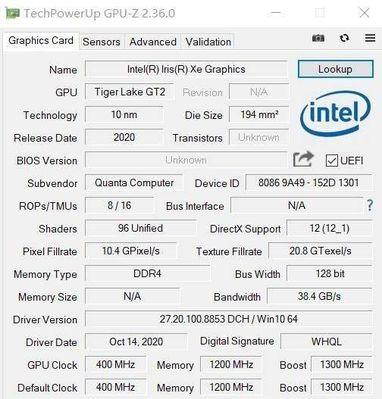
Task: Open the Advanced tab
Action: [x=153, y=42]
